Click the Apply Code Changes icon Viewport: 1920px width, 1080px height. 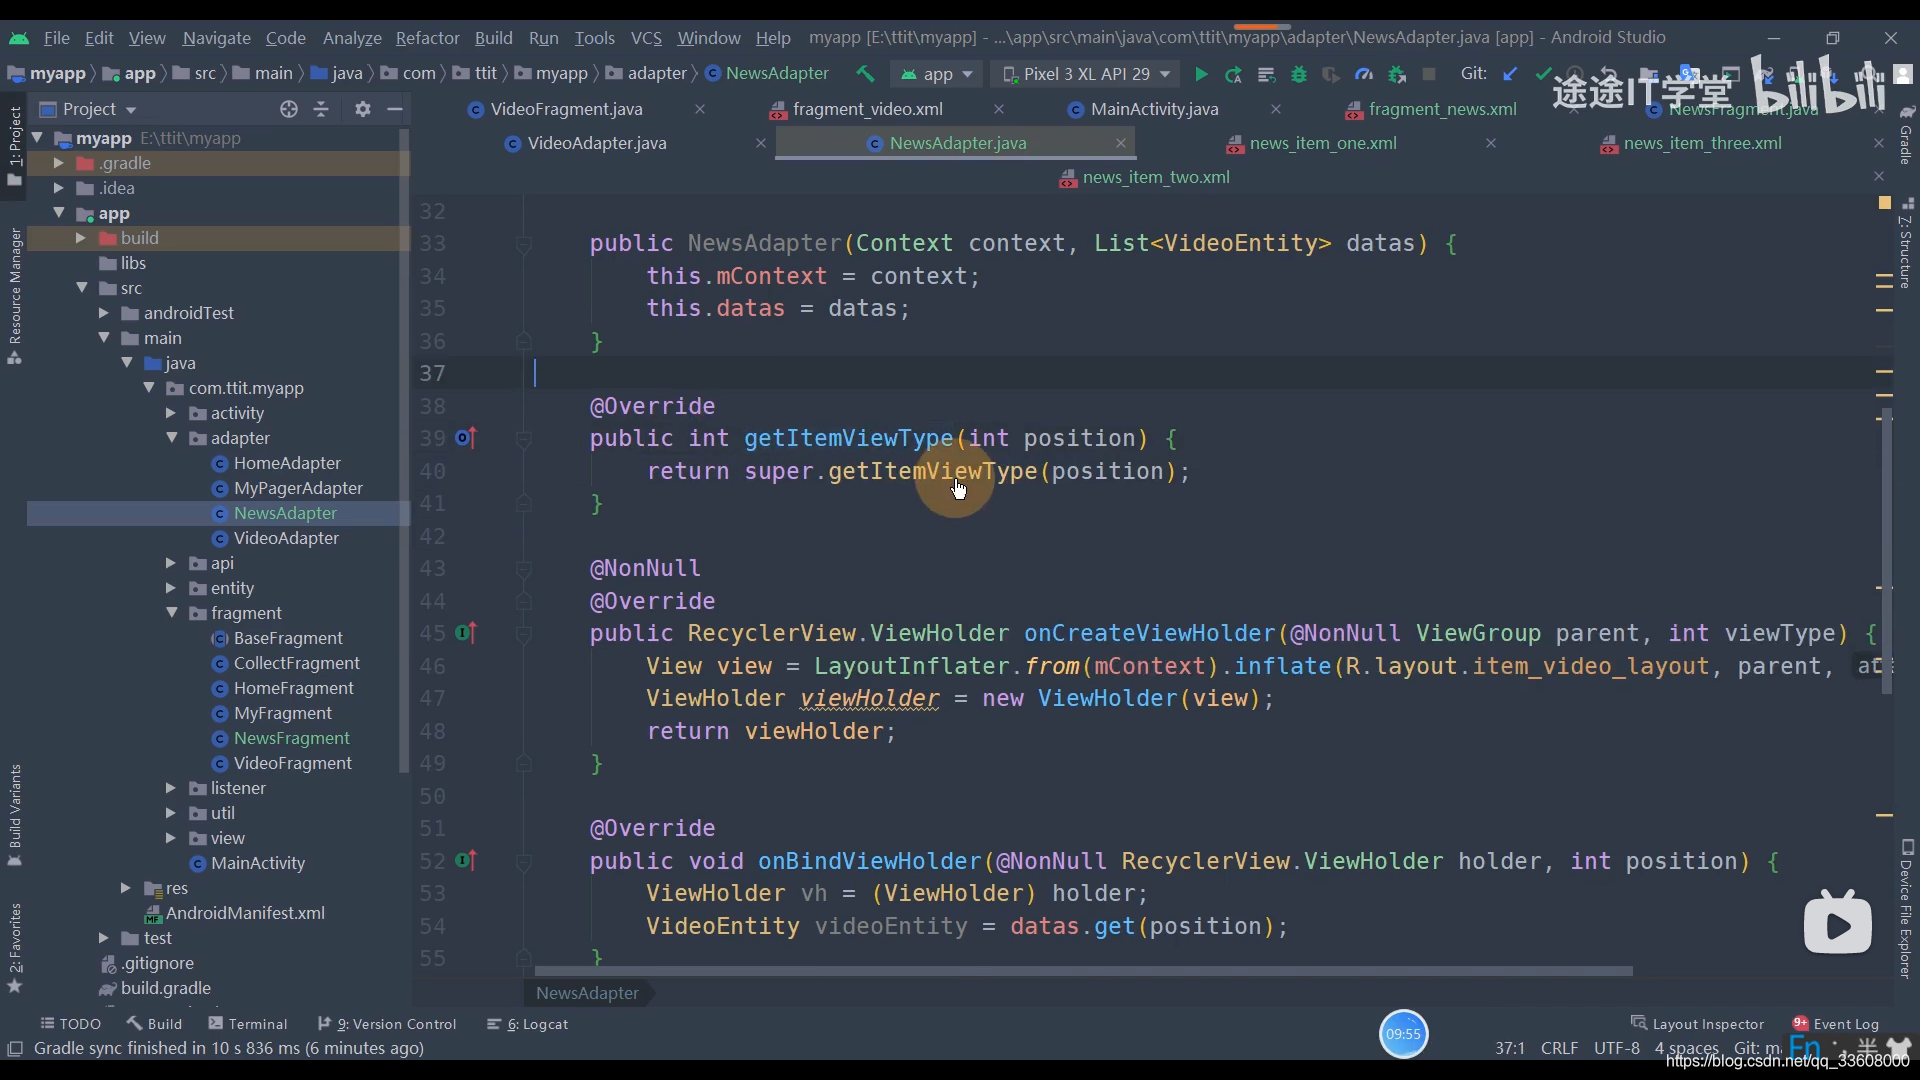pyautogui.click(x=1266, y=74)
